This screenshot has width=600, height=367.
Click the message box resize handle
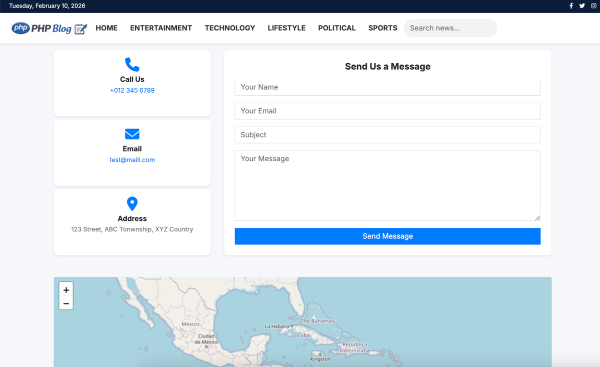(x=537, y=217)
